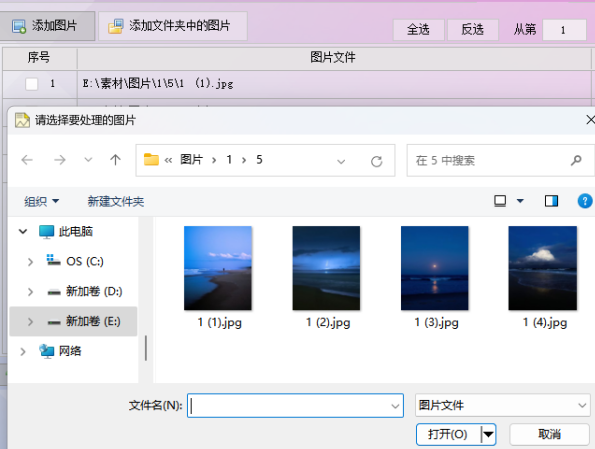This screenshot has width=595, height=449.
Task: Go up one folder level
Action: coord(115,160)
